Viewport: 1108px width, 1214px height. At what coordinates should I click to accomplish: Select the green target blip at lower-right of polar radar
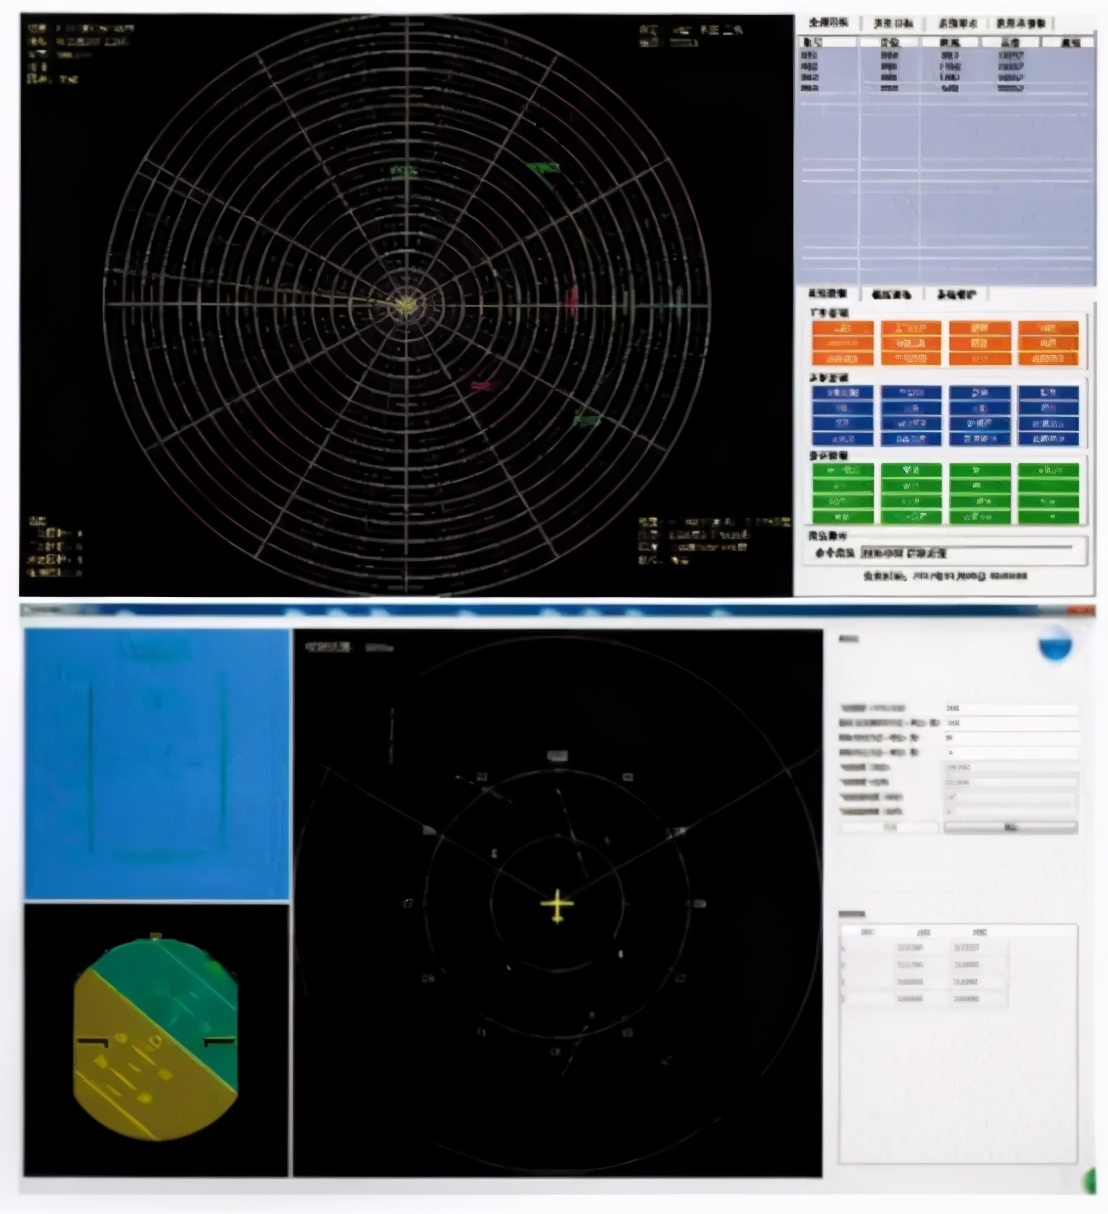(586, 419)
